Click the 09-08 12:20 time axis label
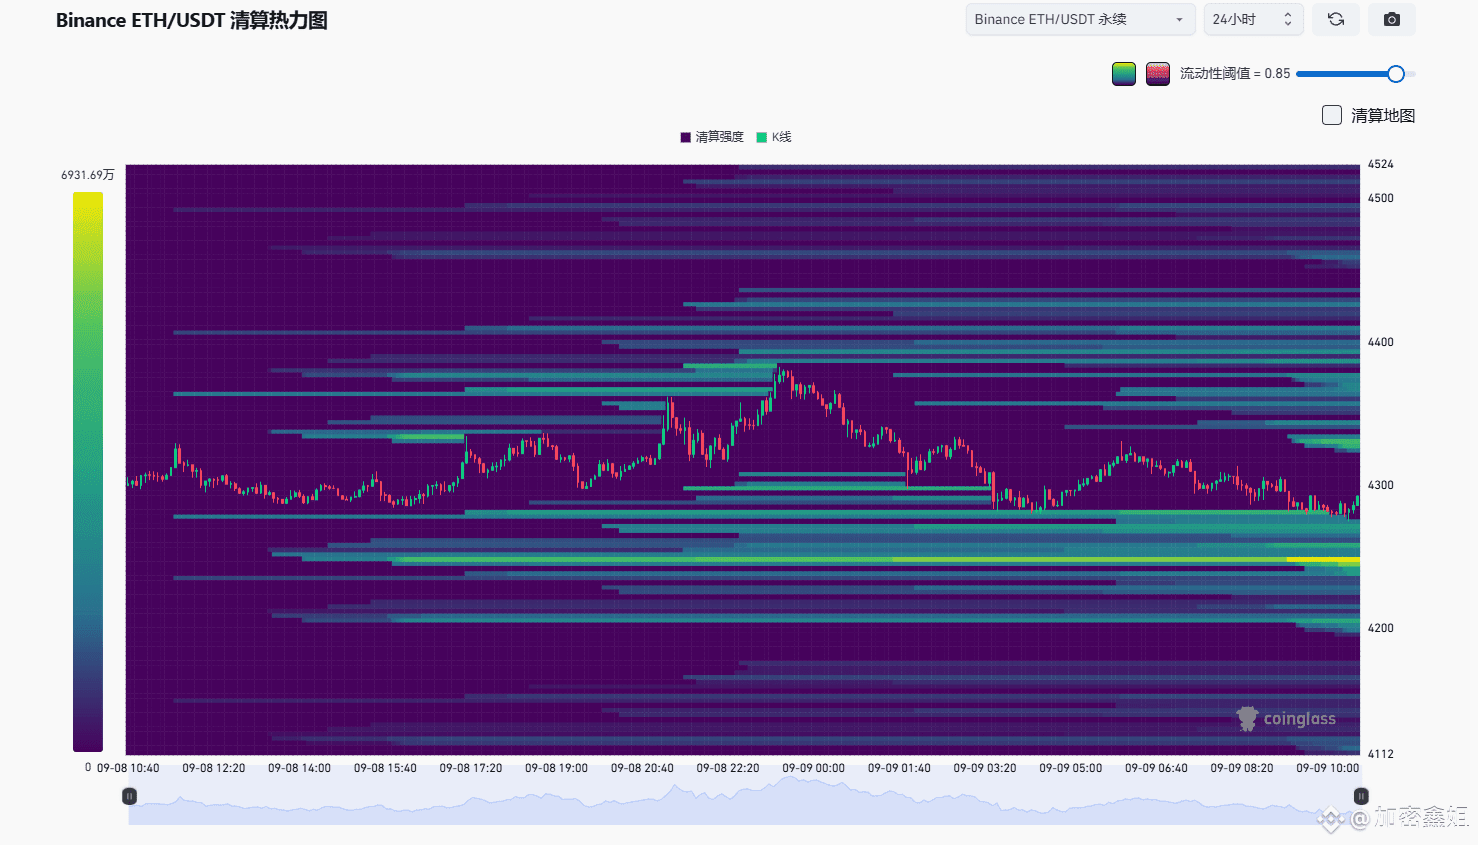This screenshot has width=1478, height=845. tap(214, 768)
